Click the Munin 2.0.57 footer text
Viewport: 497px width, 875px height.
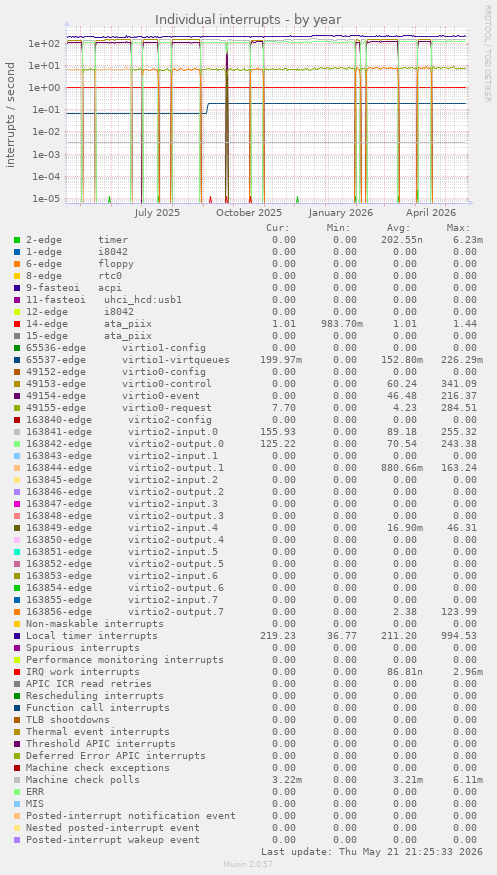pos(248,864)
